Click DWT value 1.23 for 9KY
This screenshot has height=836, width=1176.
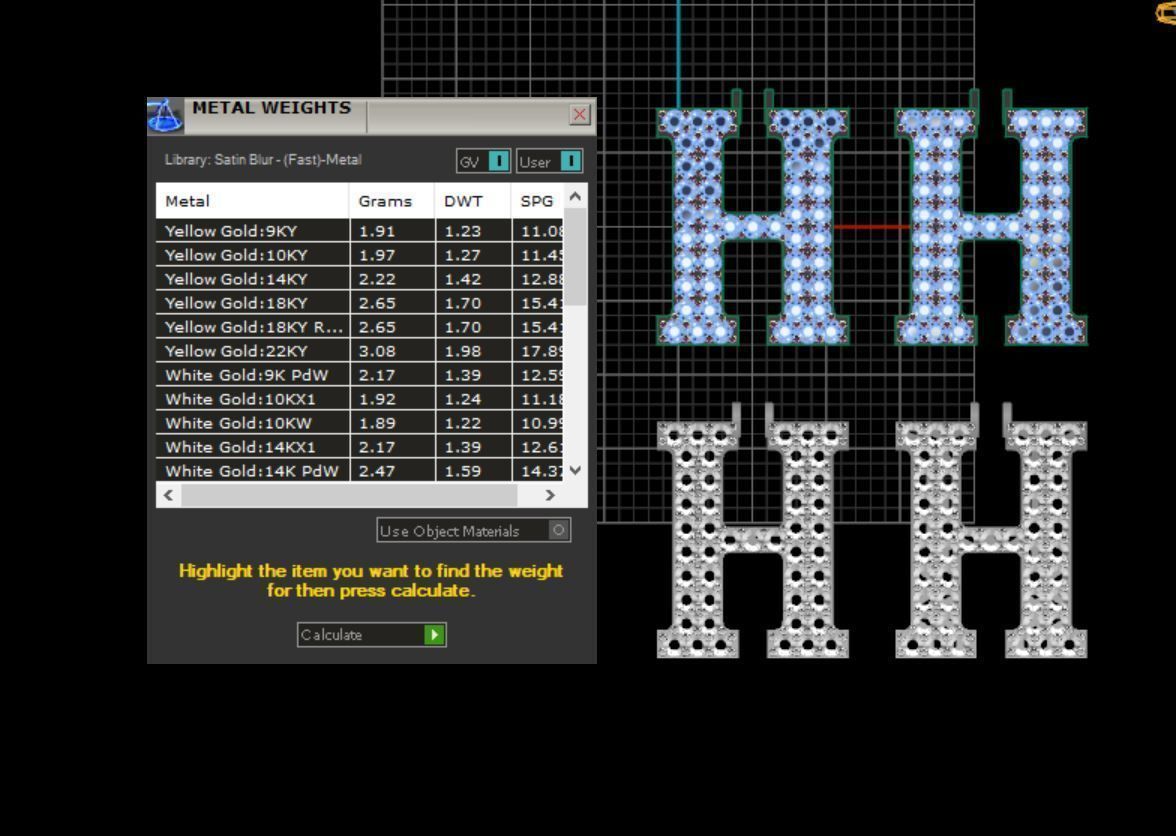tap(463, 231)
